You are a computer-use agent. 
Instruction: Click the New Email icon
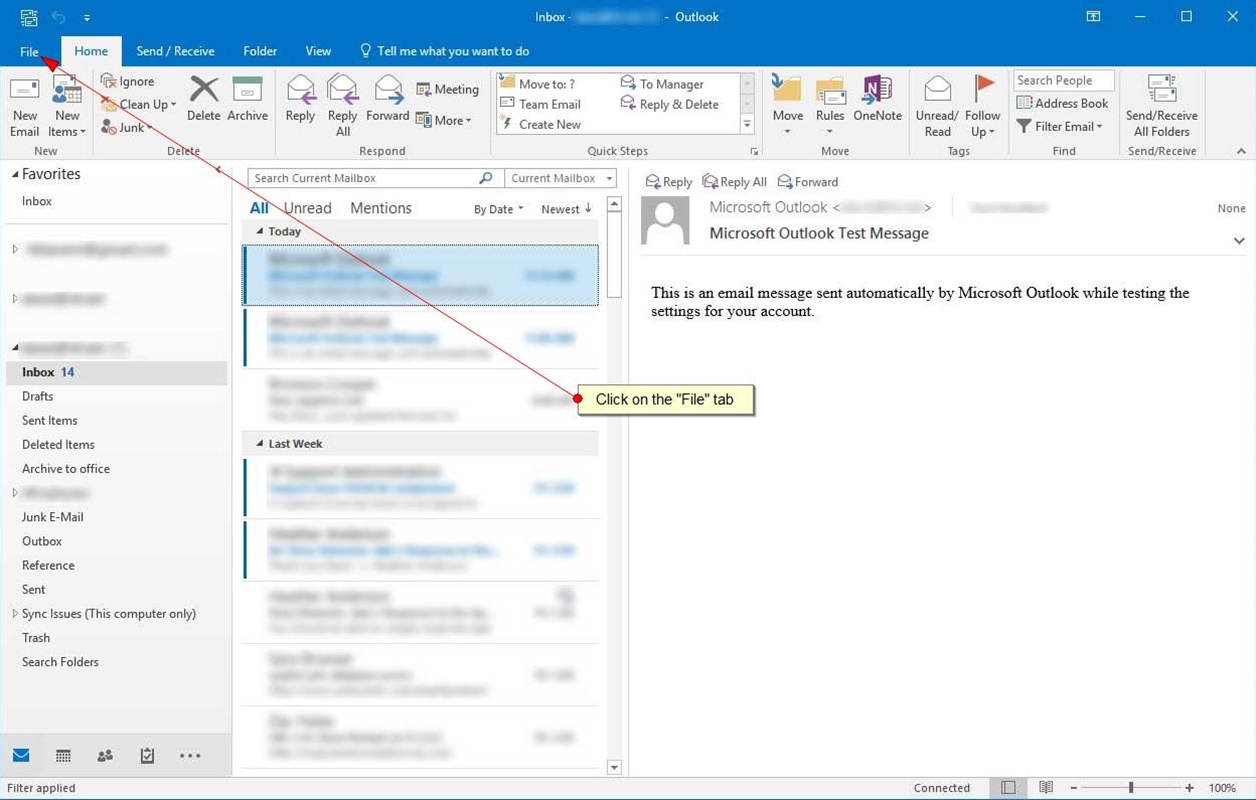(24, 90)
